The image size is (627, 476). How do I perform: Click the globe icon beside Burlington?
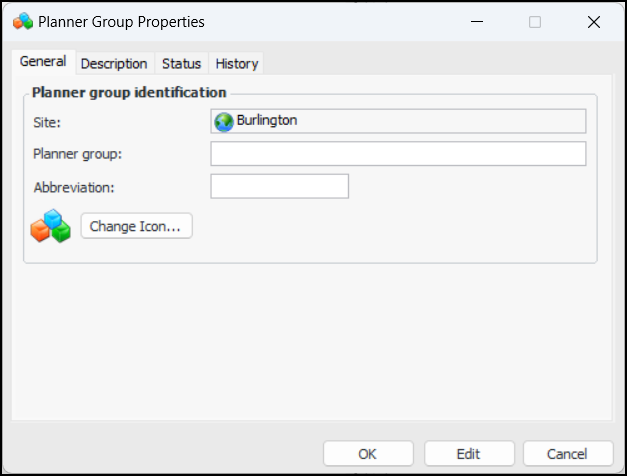click(224, 121)
